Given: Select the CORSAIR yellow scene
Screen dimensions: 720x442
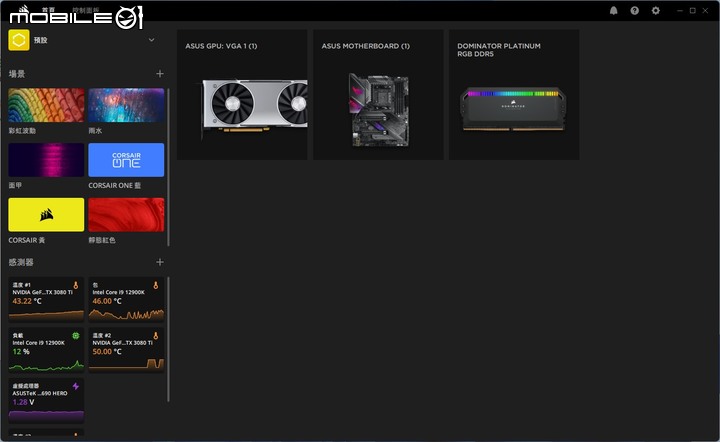Looking at the screenshot, I should click(x=46, y=214).
